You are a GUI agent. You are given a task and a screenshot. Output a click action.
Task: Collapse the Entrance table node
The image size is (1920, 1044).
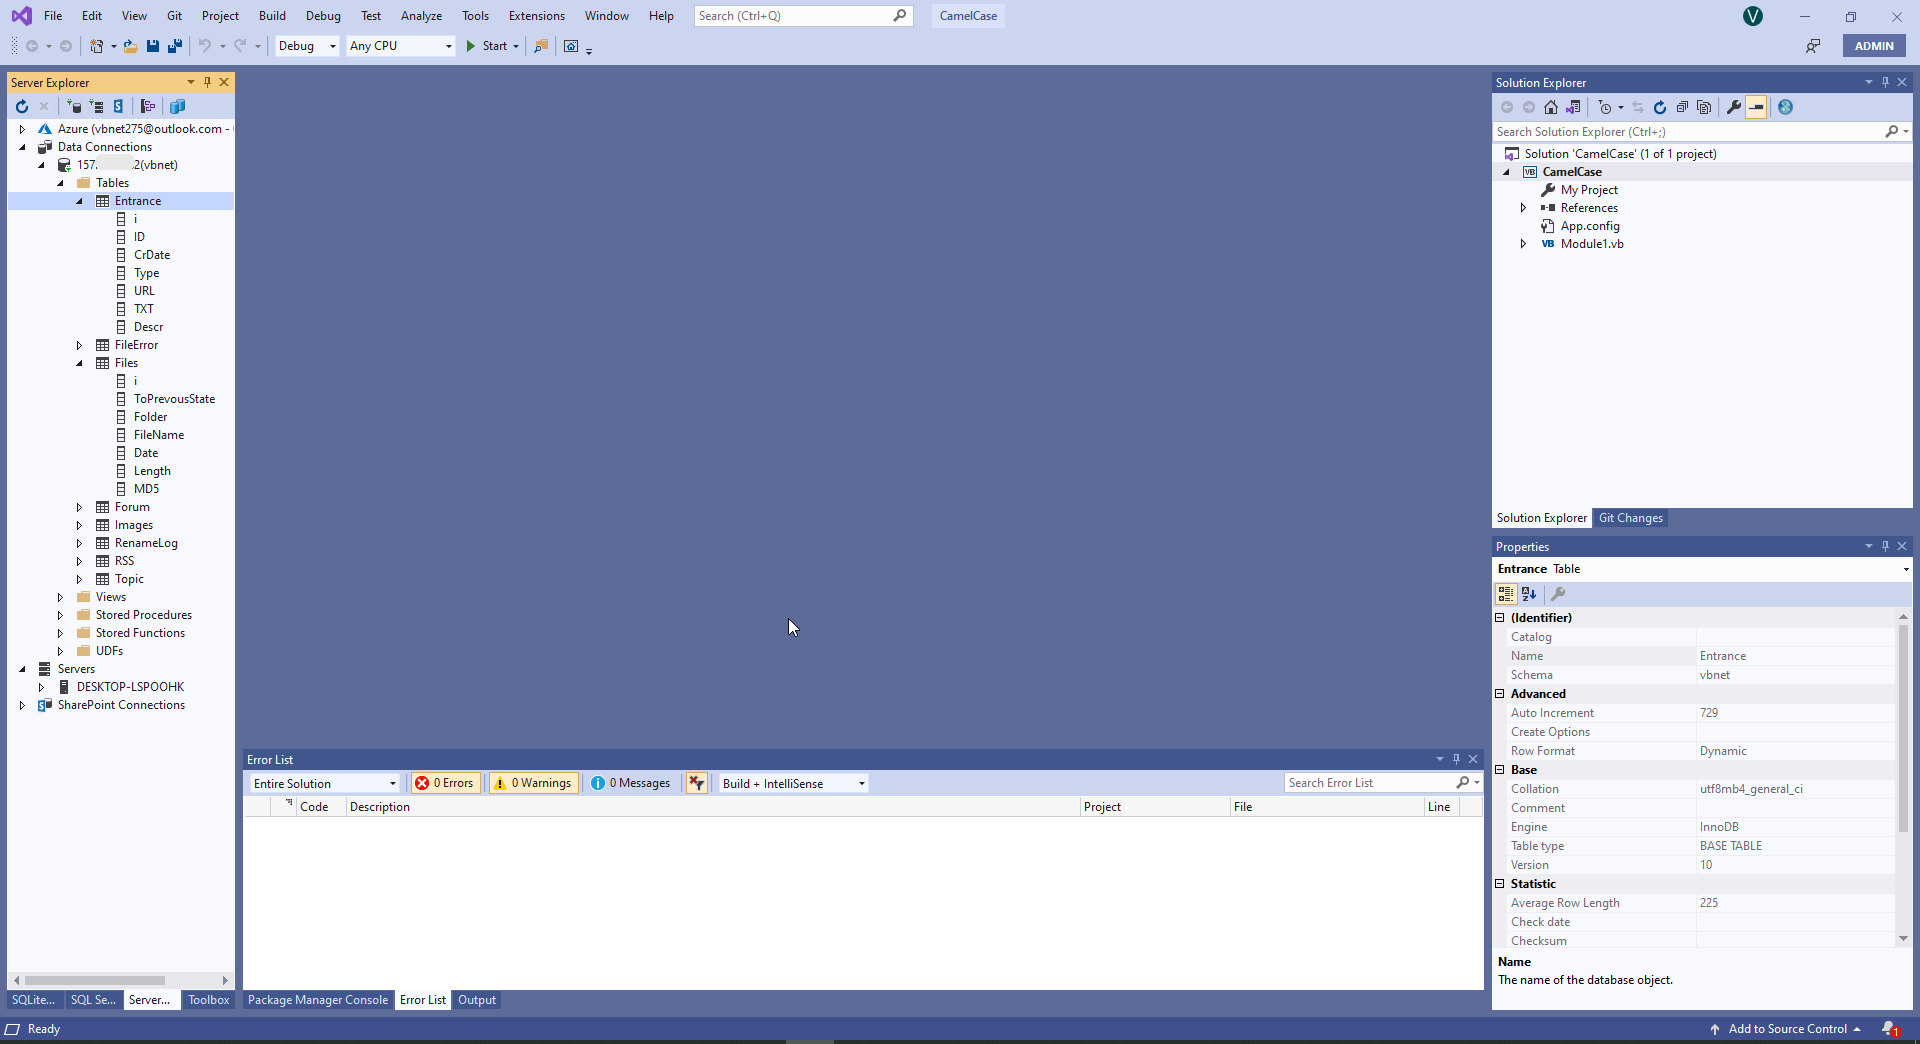pos(80,201)
